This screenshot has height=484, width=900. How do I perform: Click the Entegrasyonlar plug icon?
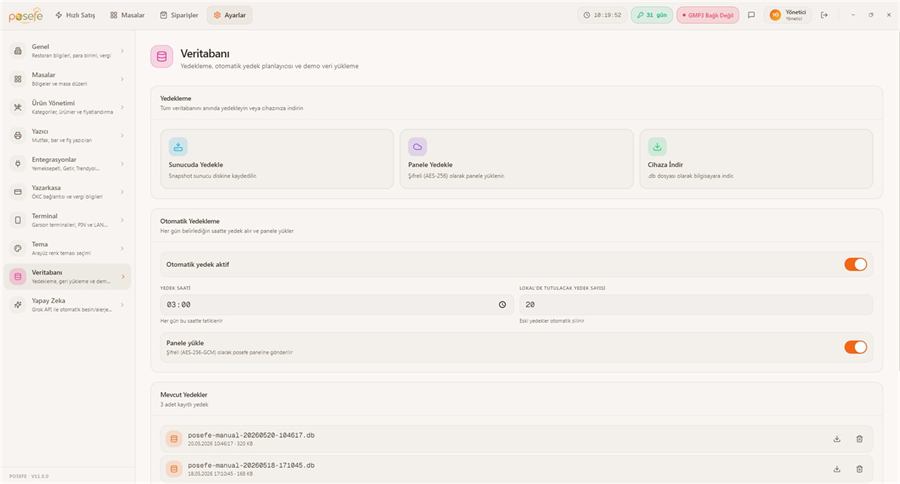point(18,164)
